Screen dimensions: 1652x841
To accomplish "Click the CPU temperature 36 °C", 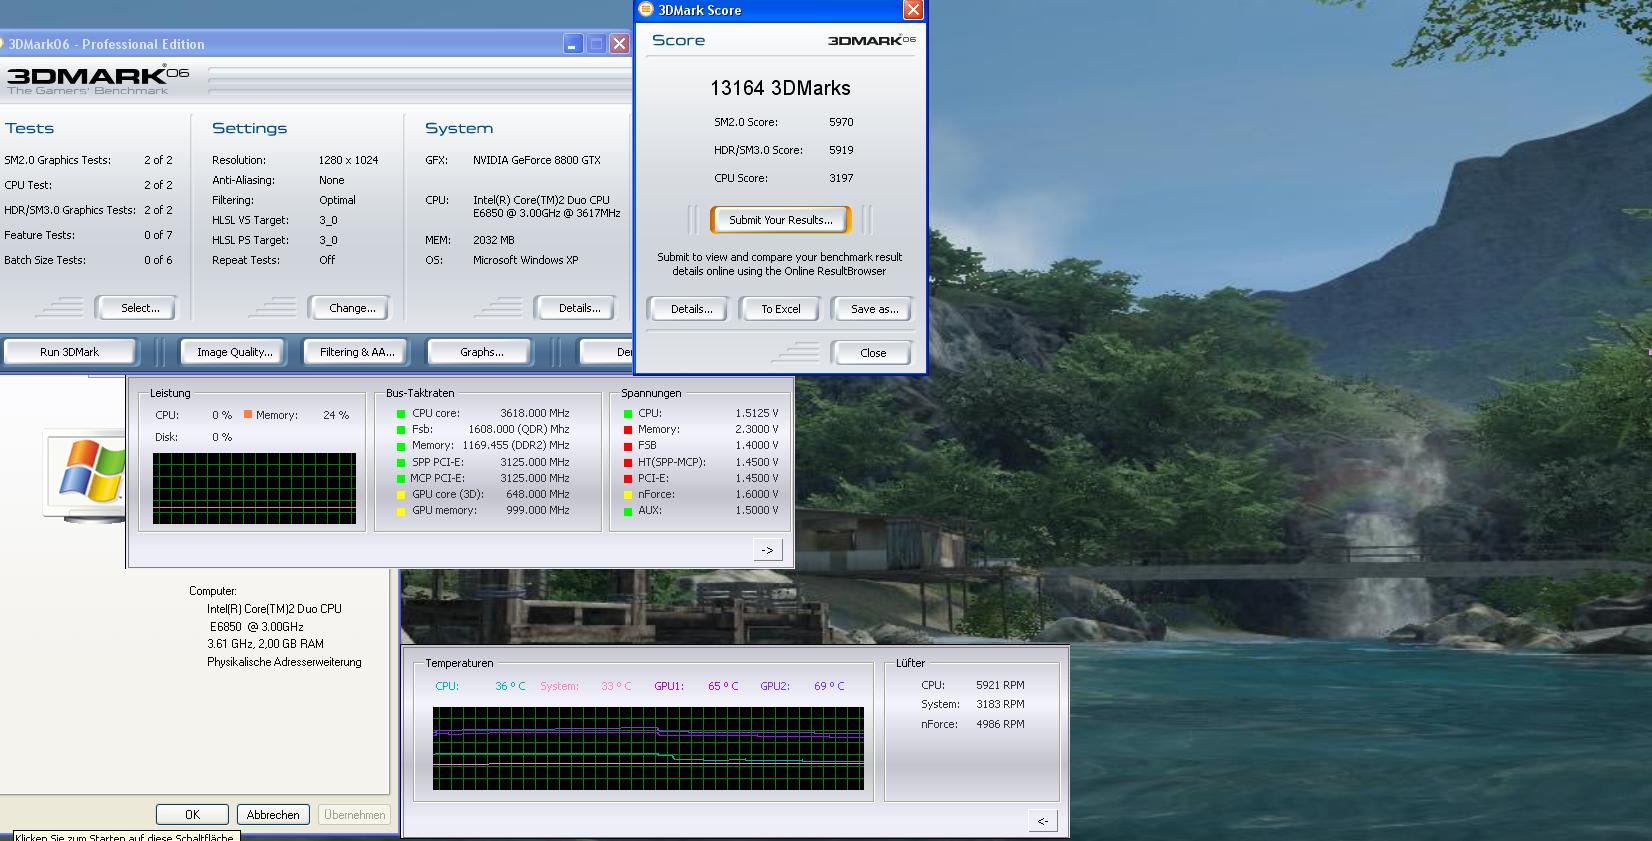I will (510, 686).
